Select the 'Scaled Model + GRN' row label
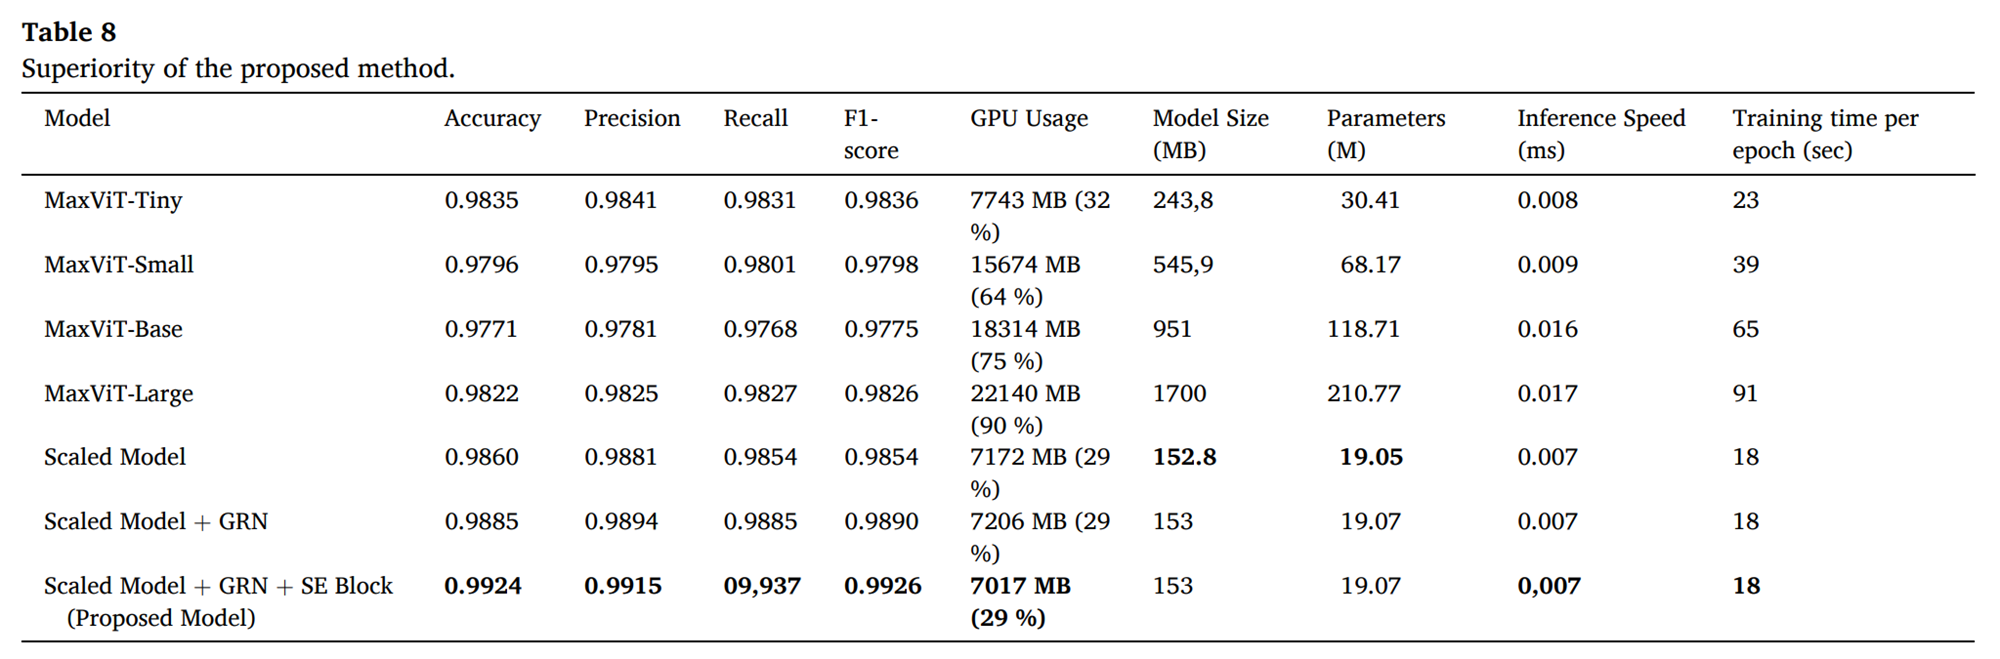This screenshot has width=2000, height=659. (x=156, y=521)
